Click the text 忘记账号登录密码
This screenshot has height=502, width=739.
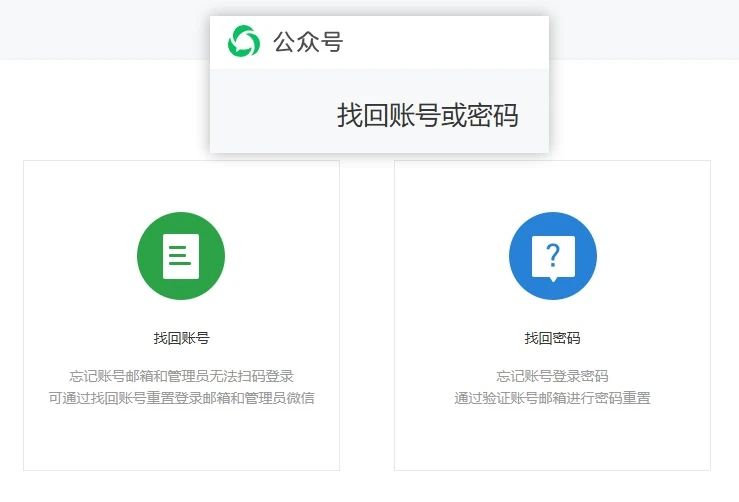552,376
